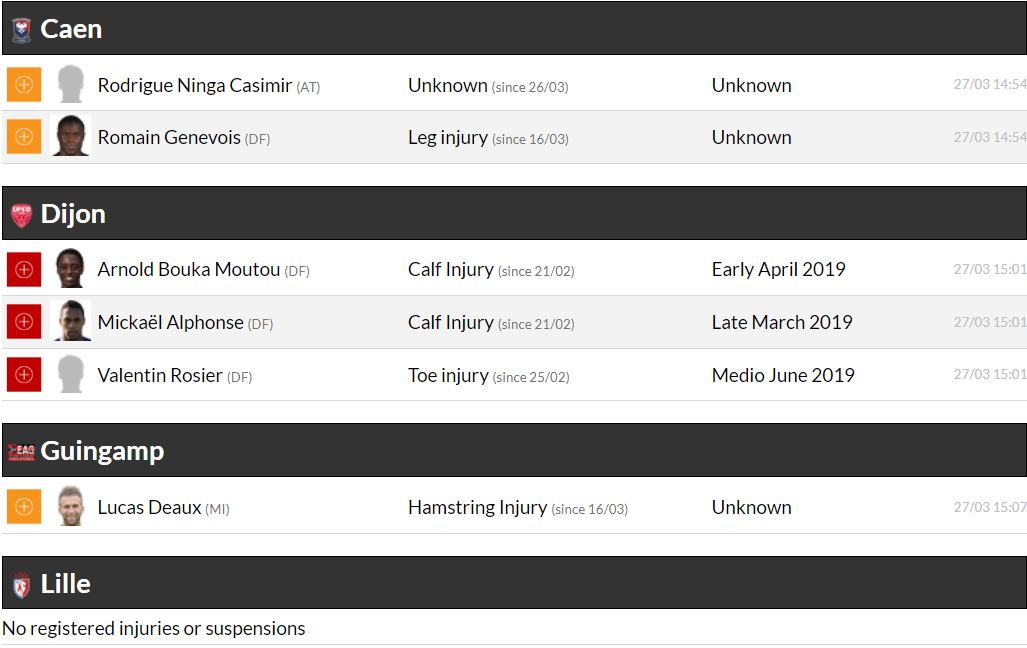
Task: Select the Caen team header
Action: pyautogui.click(x=71, y=29)
